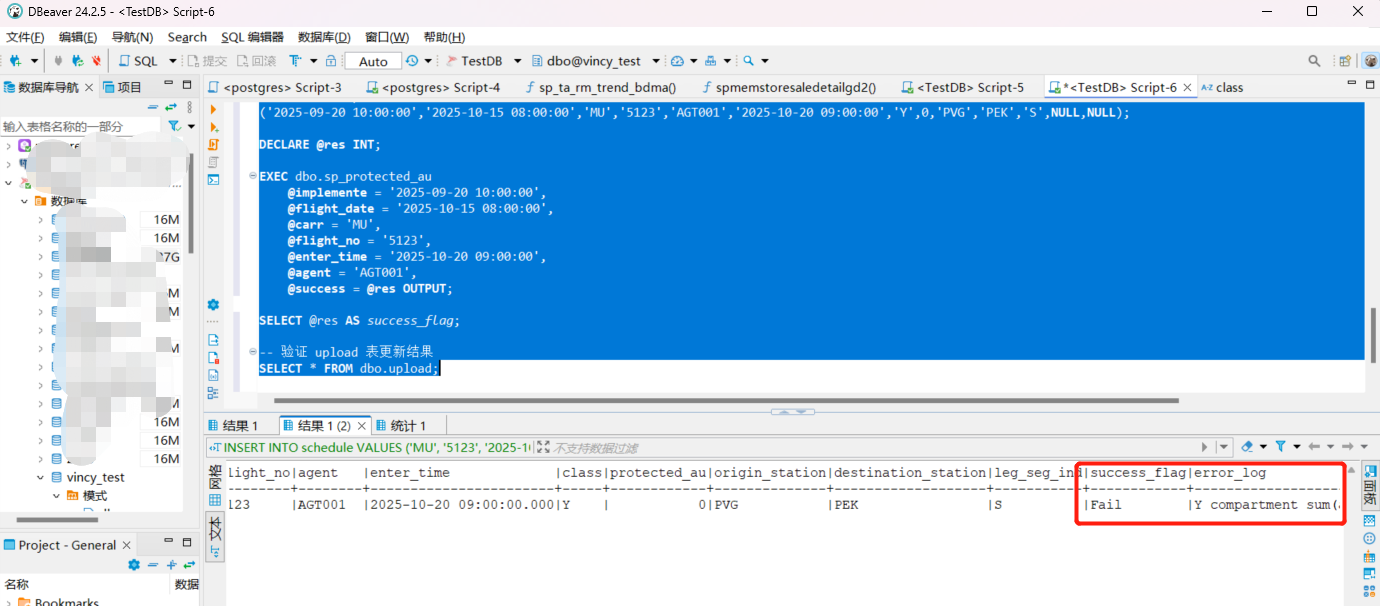The width and height of the screenshot is (1380, 606).
Task: Open the TestDB connection dropdown
Action: pyautogui.click(x=516, y=60)
